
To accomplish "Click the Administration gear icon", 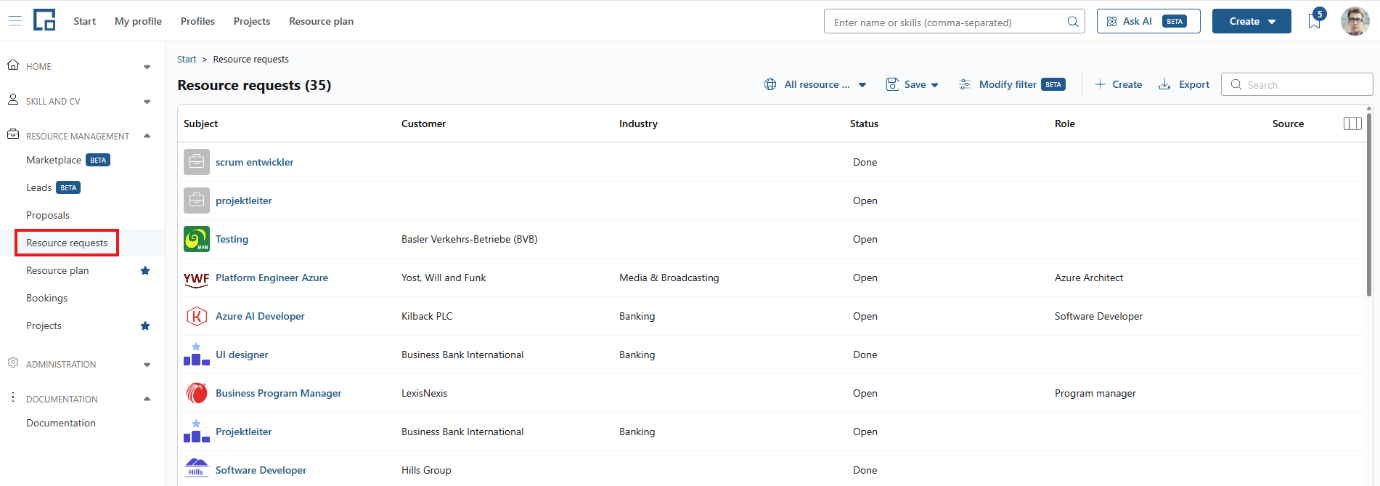I will [13, 364].
